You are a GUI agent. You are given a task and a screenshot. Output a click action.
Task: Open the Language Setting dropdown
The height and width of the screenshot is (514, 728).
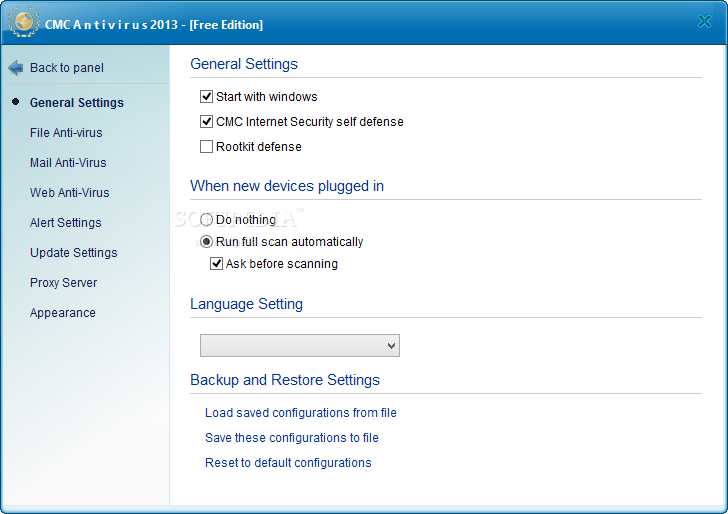coord(300,345)
